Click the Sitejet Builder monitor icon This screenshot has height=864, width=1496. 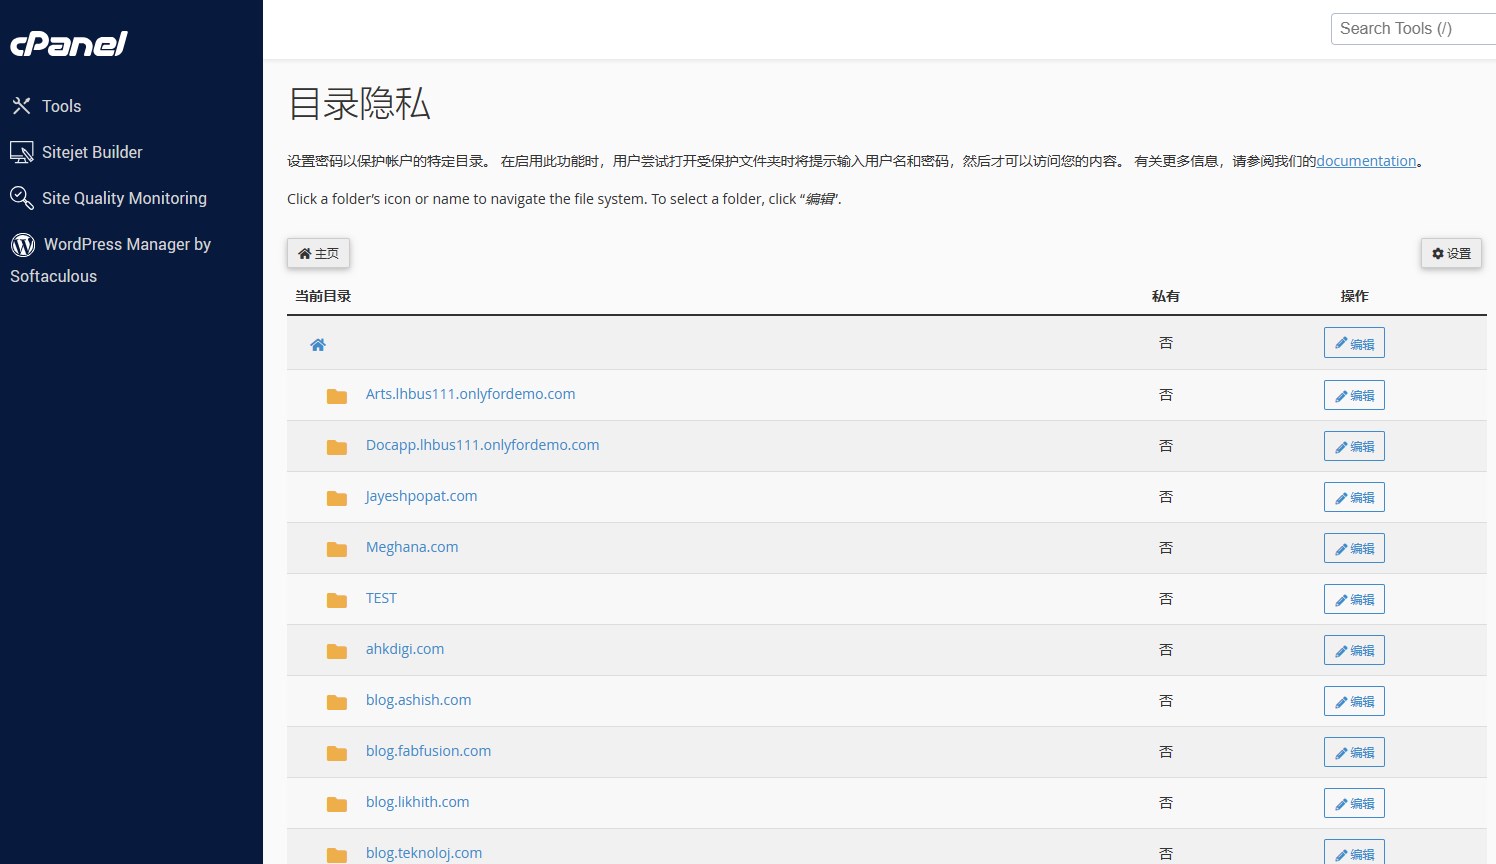coord(21,152)
